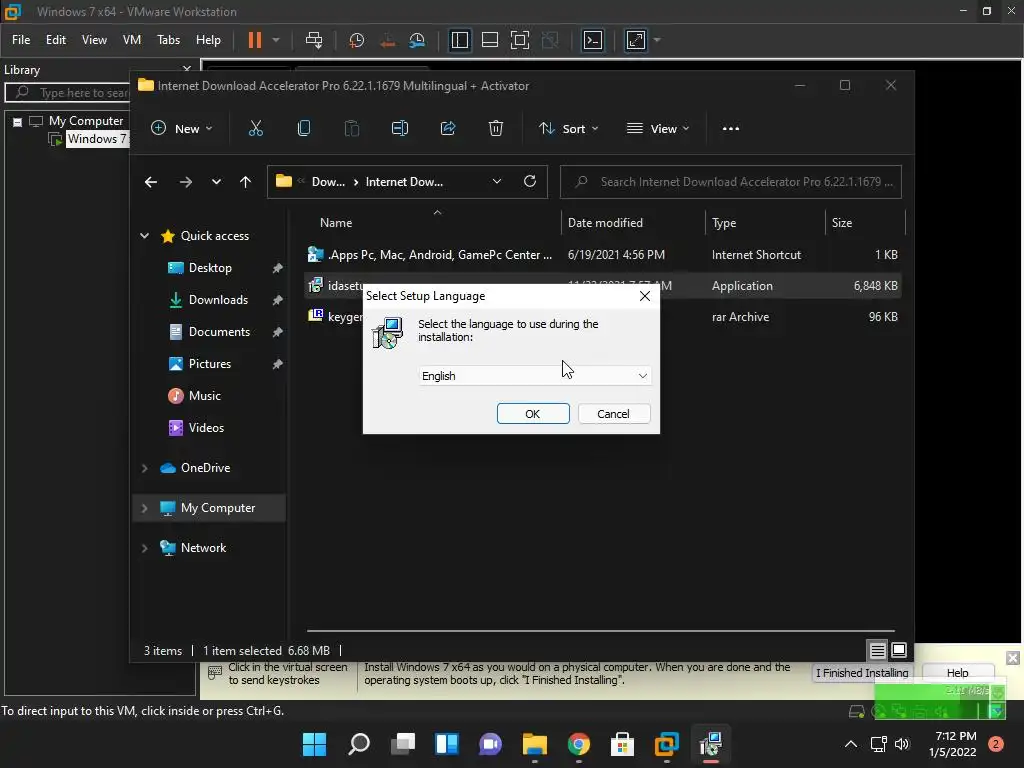Switch to large icons view icon
The width and height of the screenshot is (1024, 768).
pyautogui.click(x=899, y=650)
